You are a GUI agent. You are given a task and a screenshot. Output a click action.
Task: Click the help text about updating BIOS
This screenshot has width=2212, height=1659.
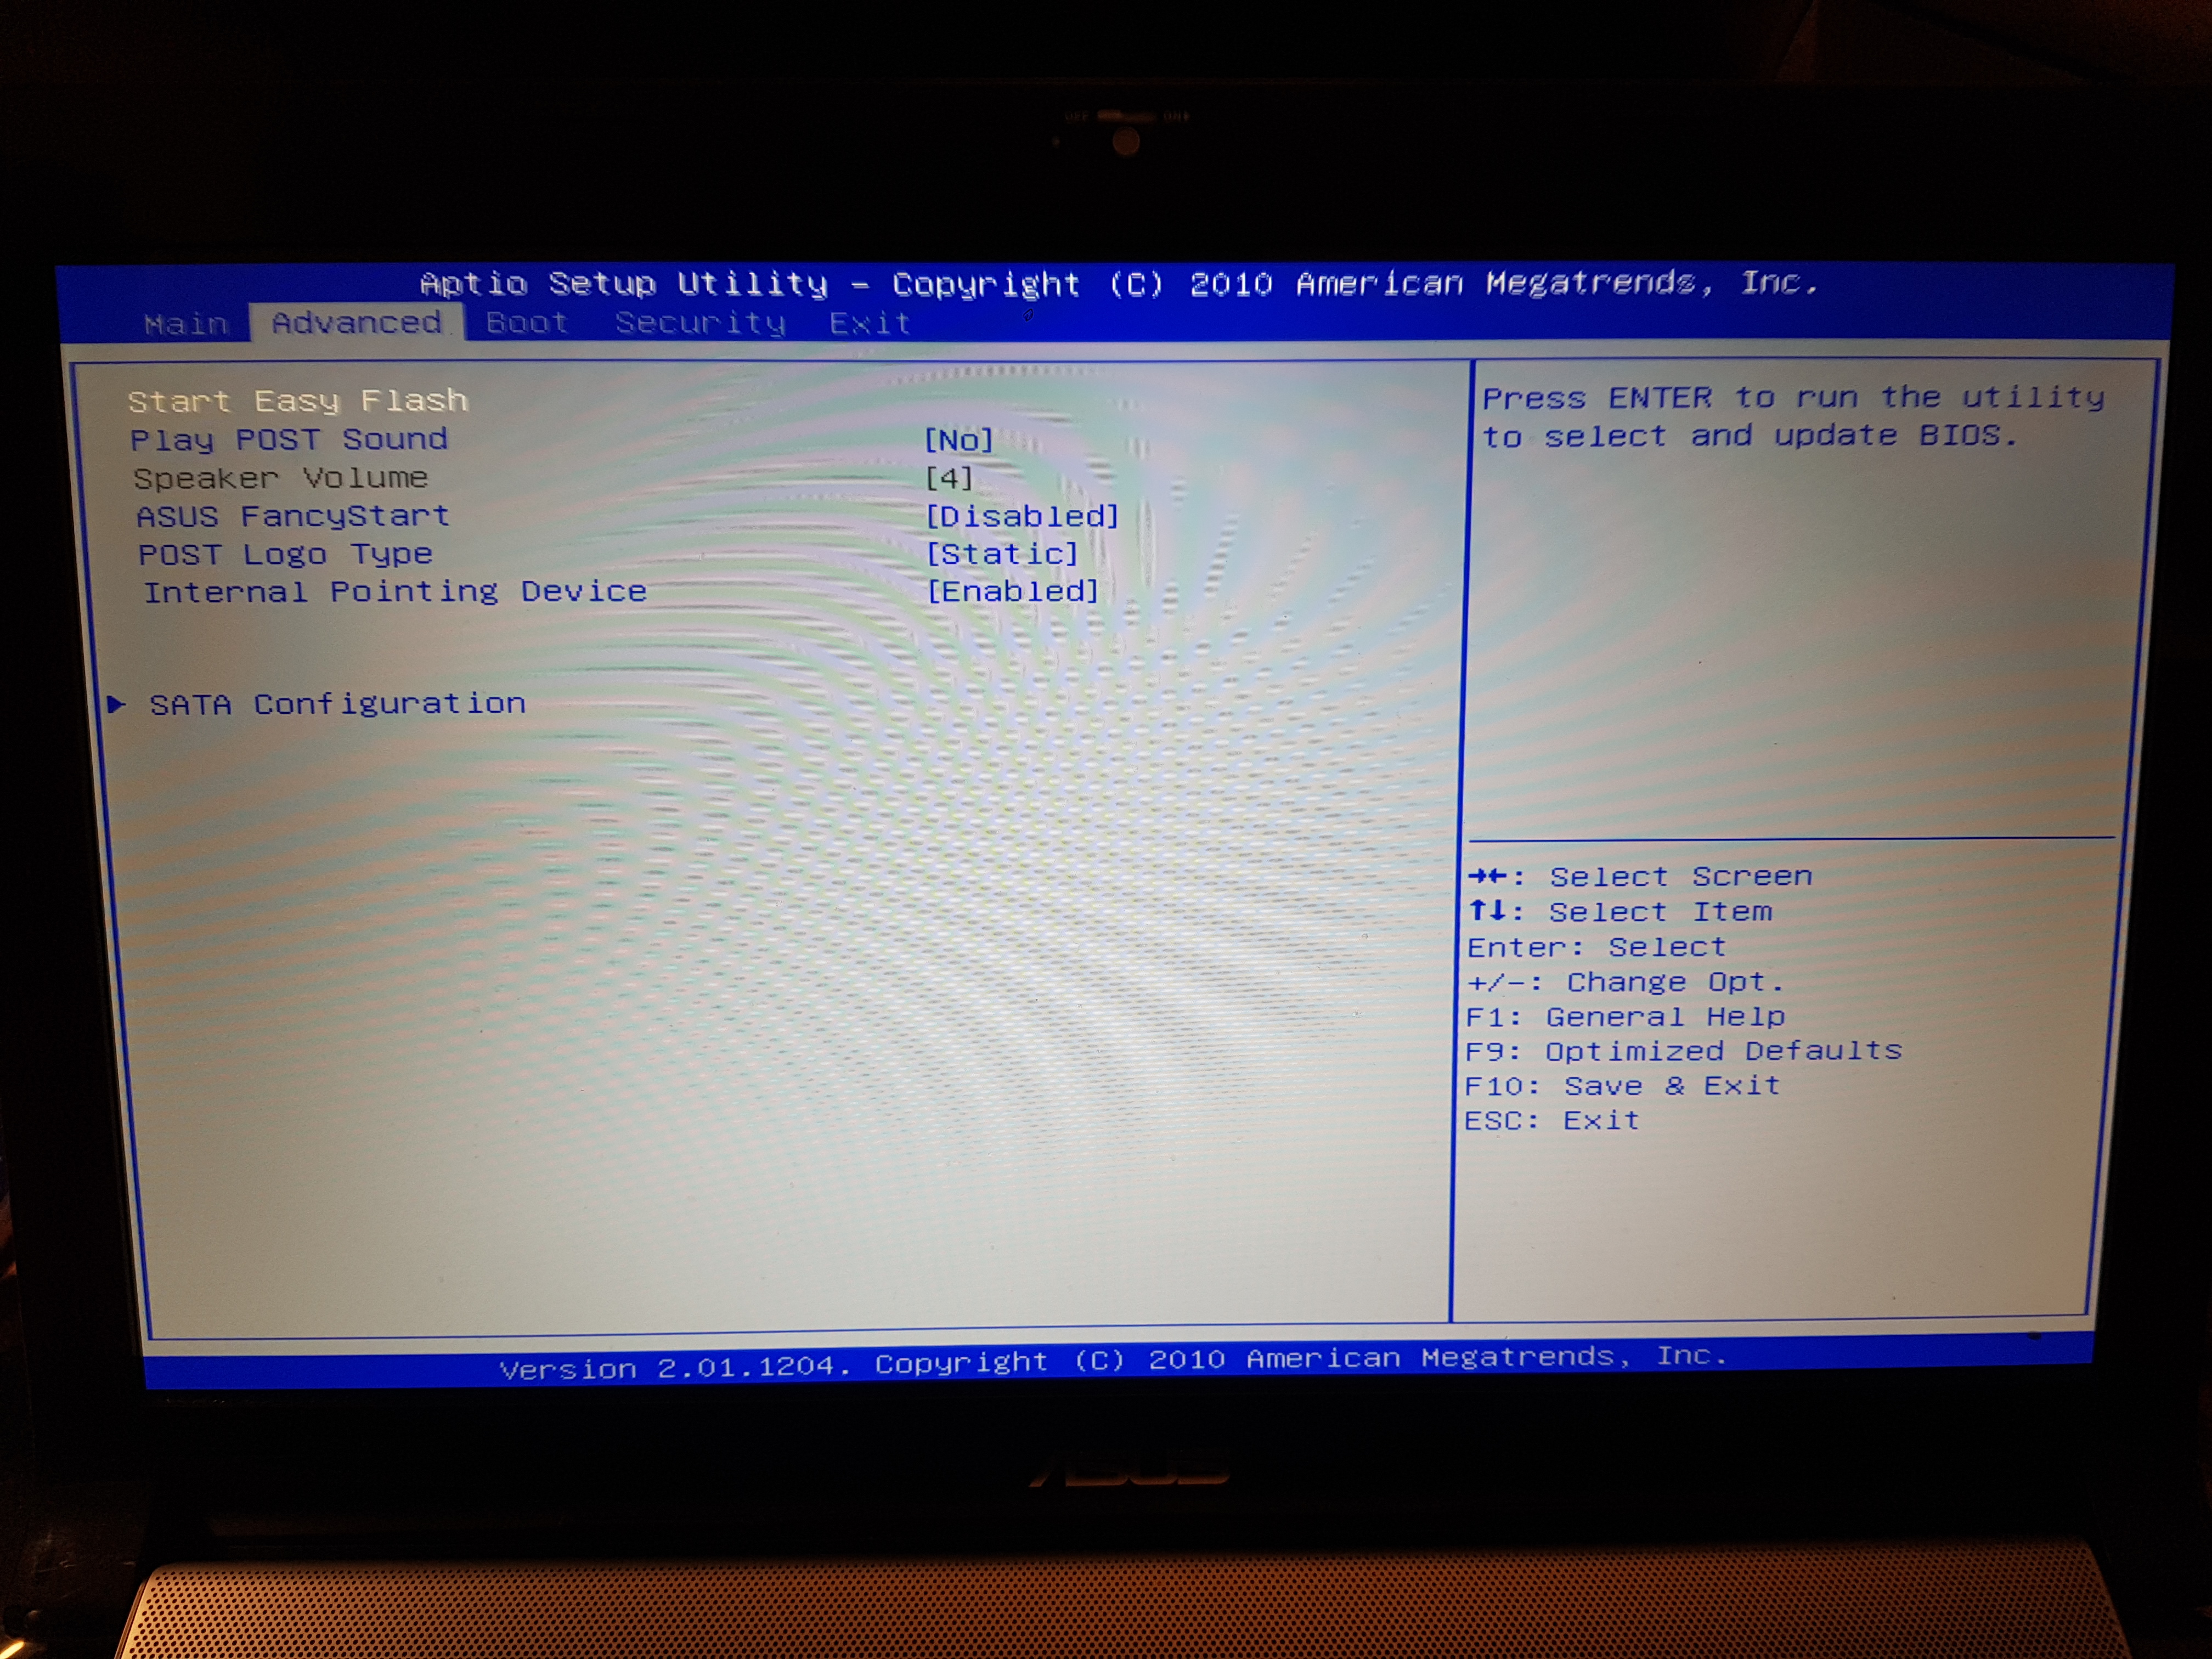(1793, 416)
